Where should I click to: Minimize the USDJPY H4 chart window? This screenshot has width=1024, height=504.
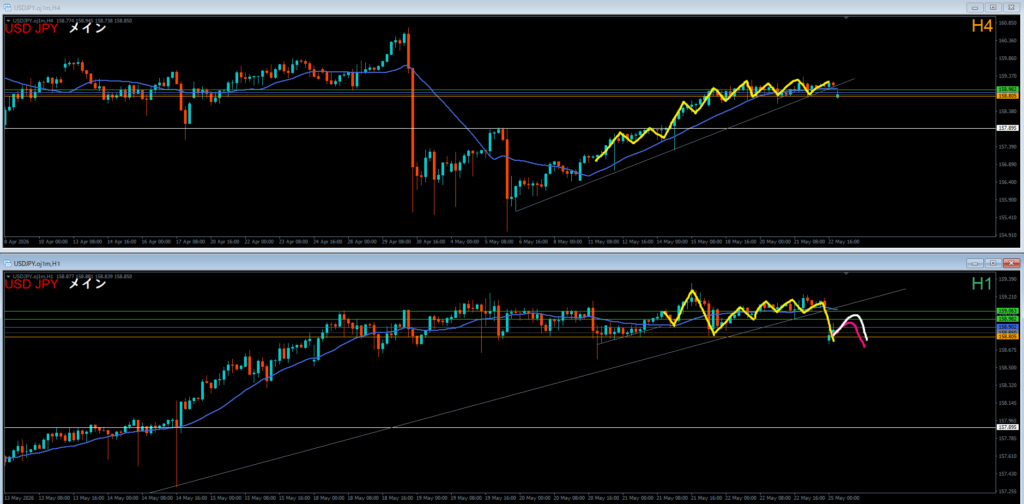click(x=974, y=7)
